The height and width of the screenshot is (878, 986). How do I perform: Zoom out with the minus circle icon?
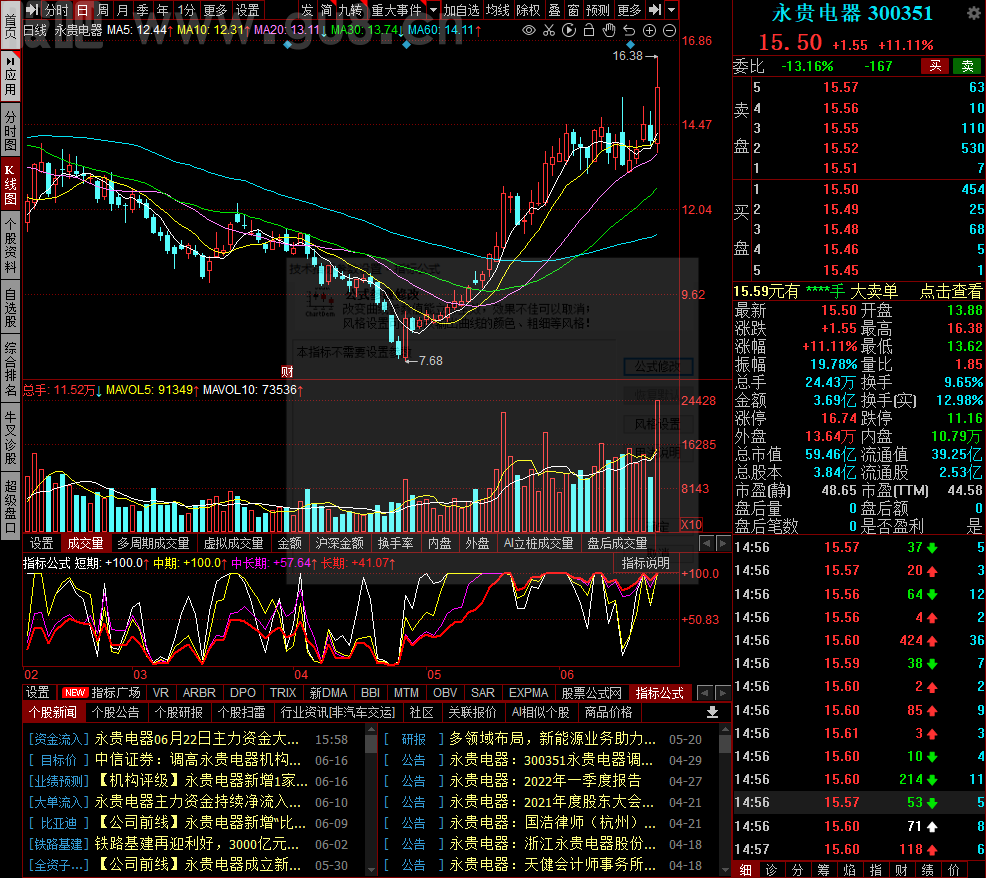coord(670,30)
